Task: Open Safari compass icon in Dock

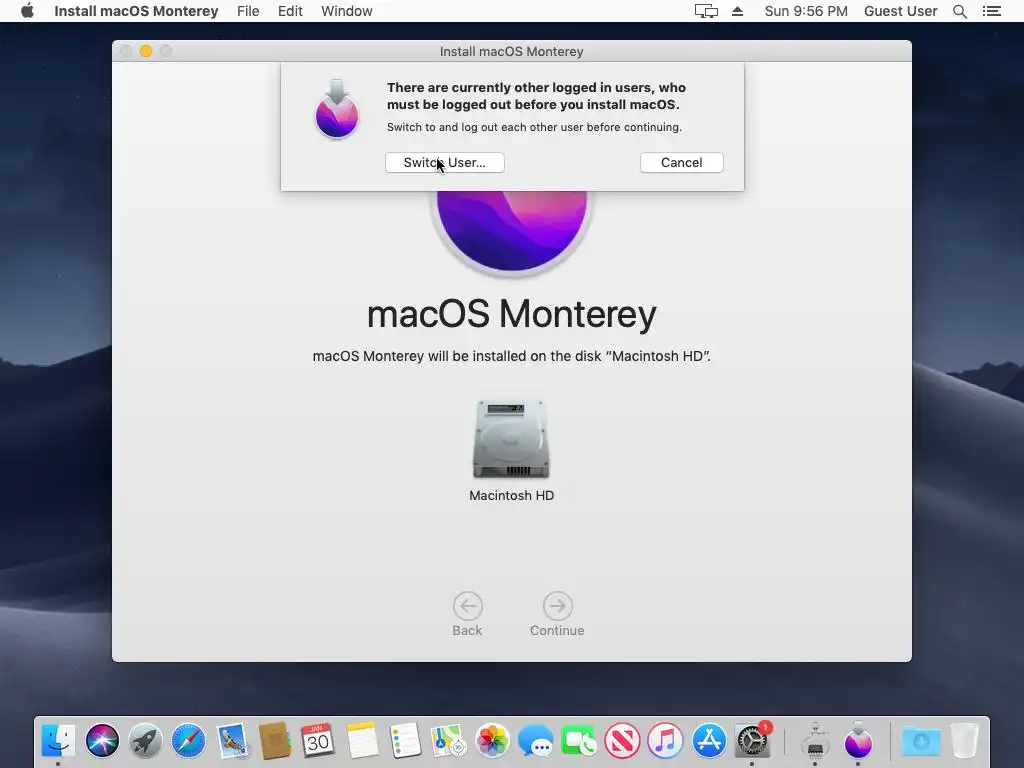Action: pyautogui.click(x=188, y=741)
